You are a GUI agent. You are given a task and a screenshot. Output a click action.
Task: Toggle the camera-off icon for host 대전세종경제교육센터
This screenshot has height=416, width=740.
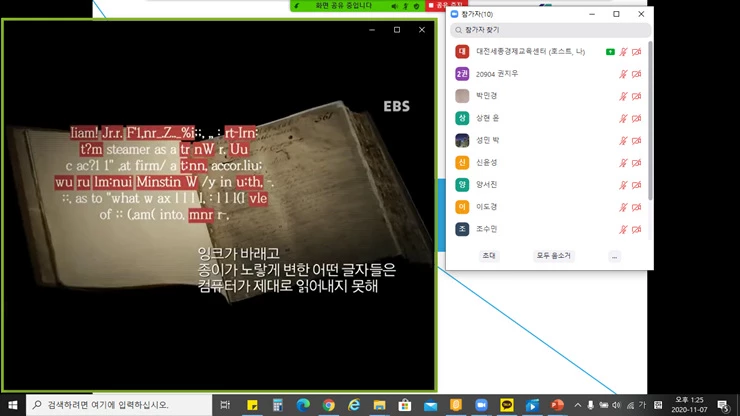[637, 51]
